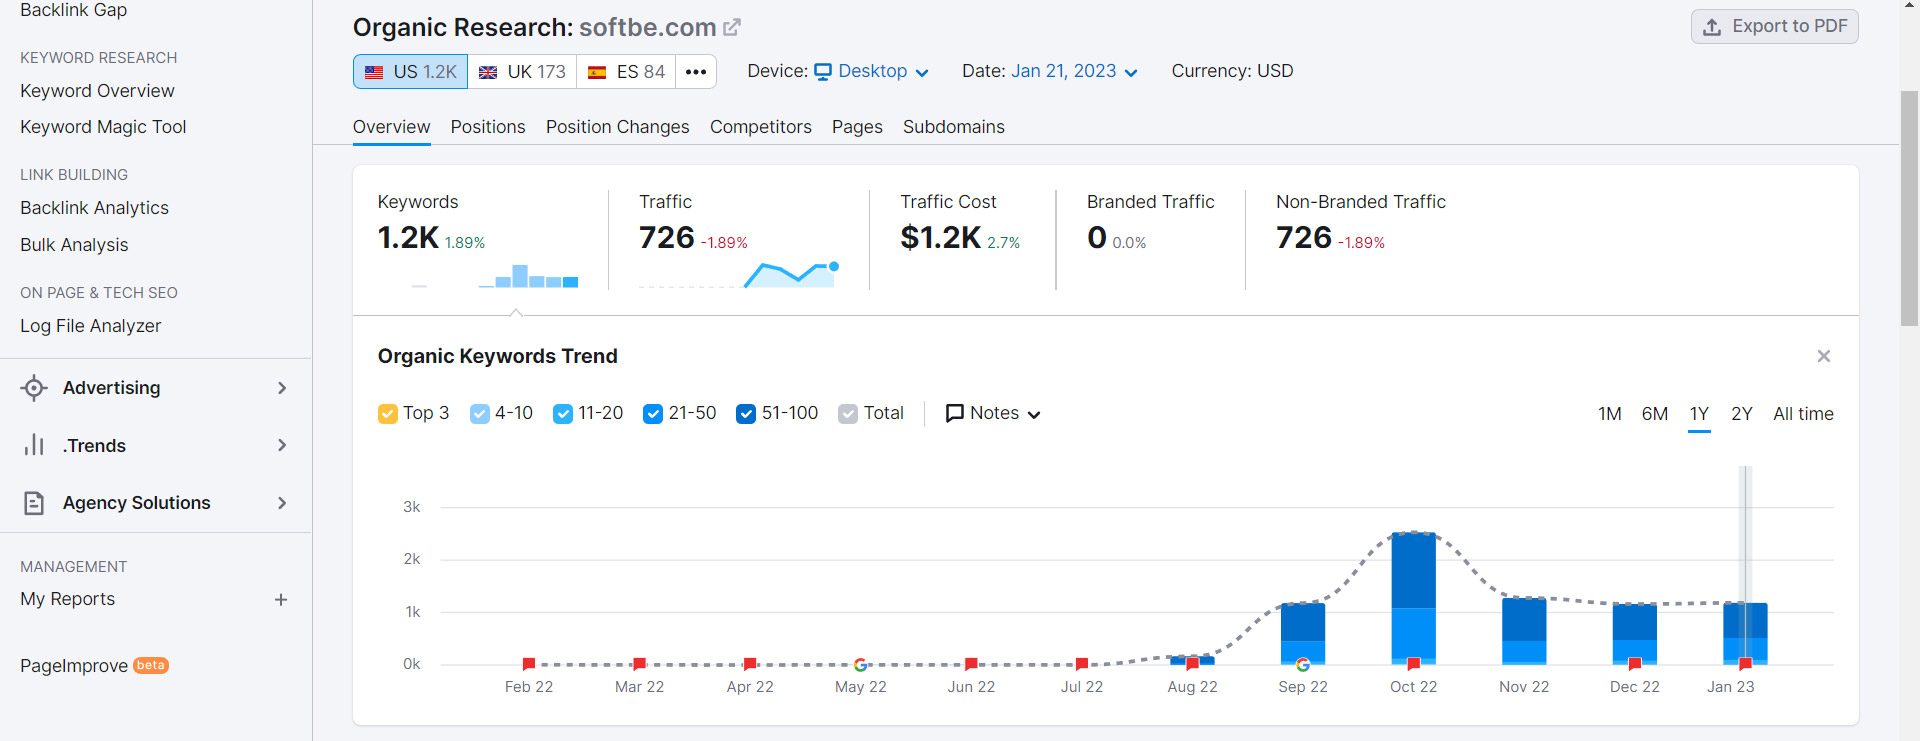The width and height of the screenshot is (1920, 741).
Task: Open the Notes dropdown
Action: [994, 413]
